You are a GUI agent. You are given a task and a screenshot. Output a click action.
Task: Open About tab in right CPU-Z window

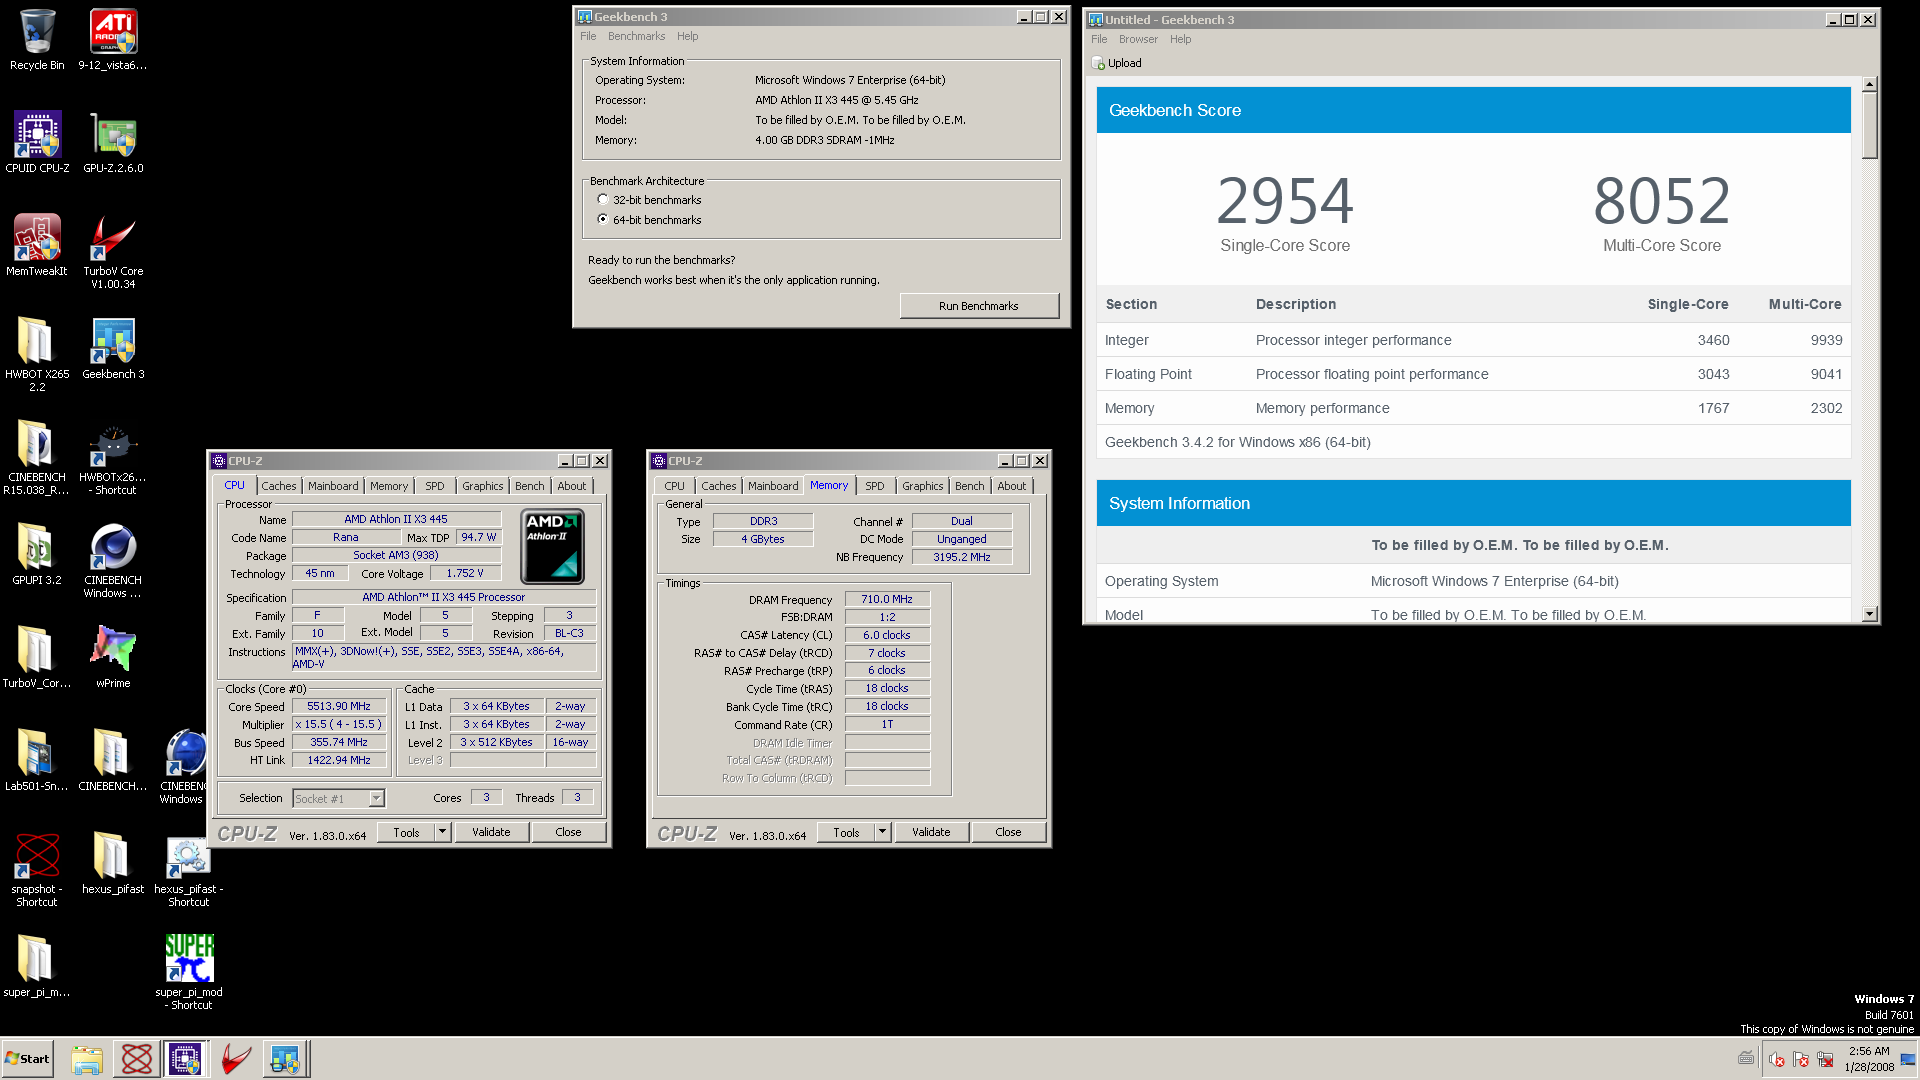(x=1012, y=486)
